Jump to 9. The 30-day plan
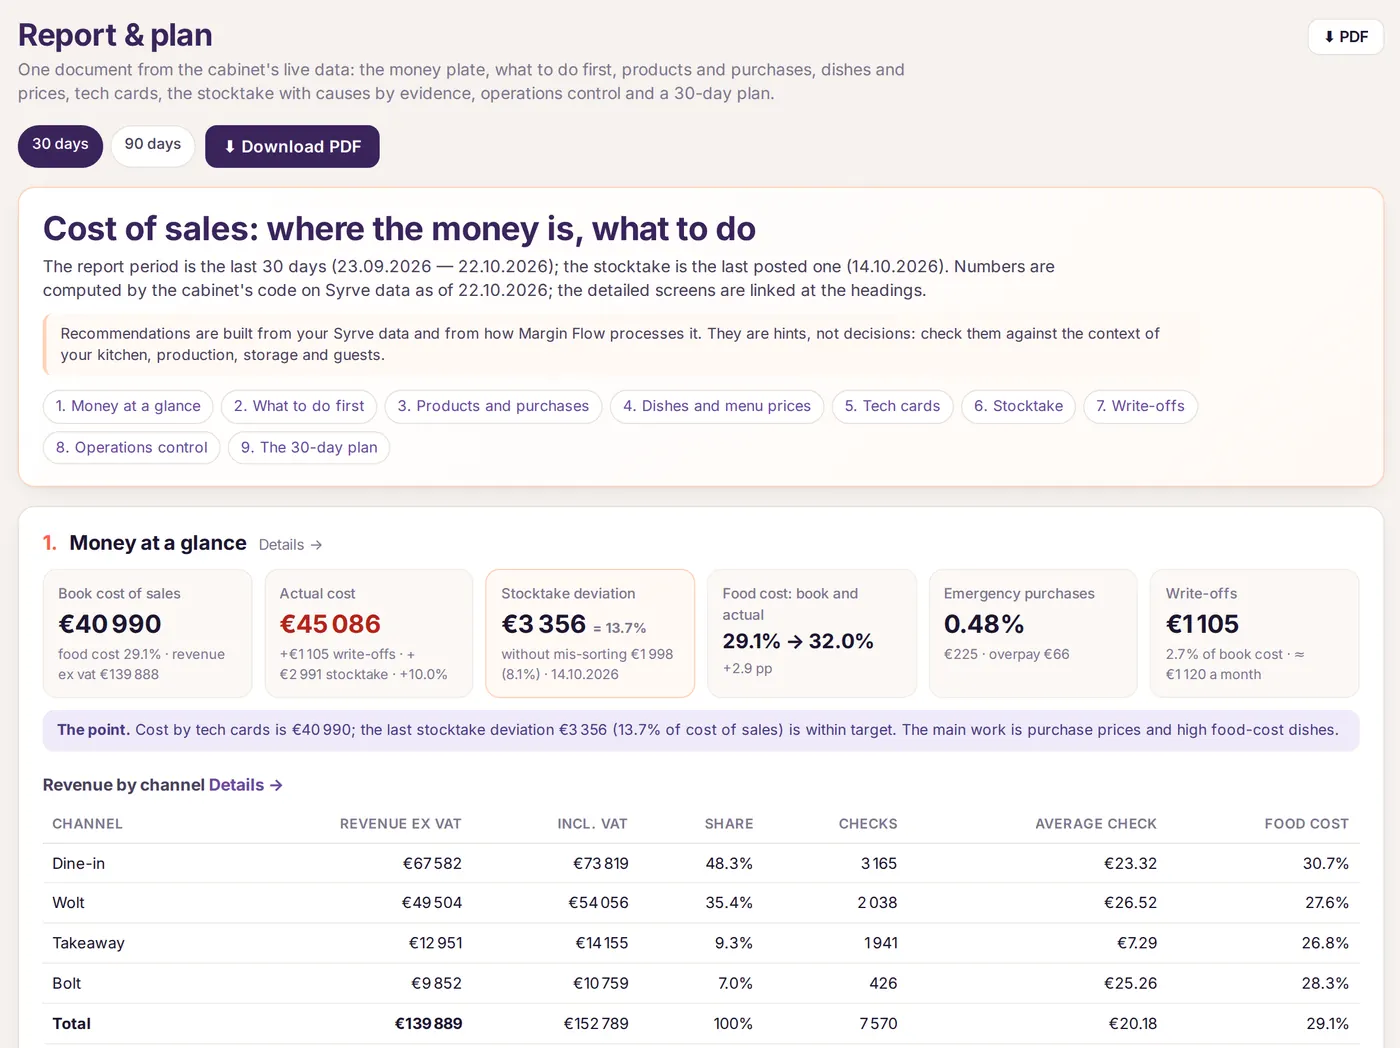The height and width of the screenshot is (1048, 1400). (309, 447)
